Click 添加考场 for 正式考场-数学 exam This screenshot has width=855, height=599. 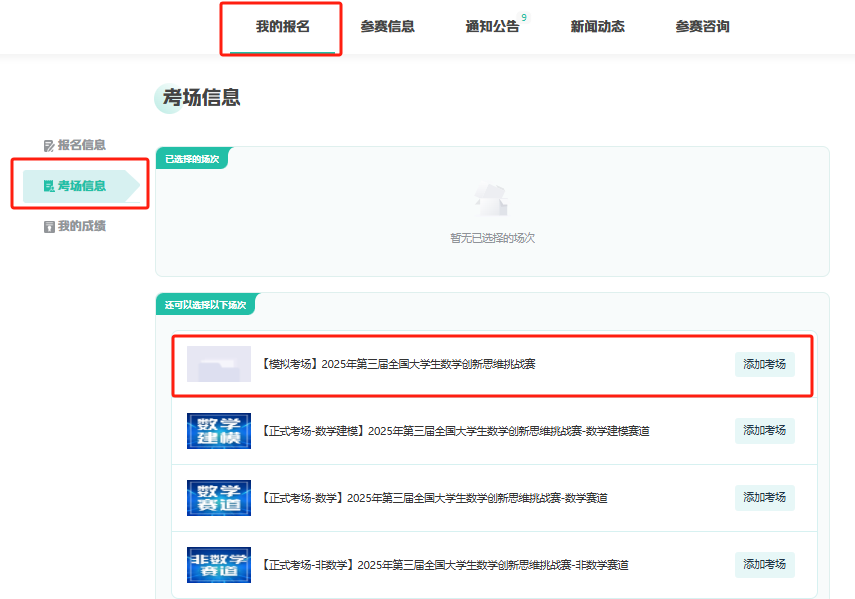tap(764, 497)
